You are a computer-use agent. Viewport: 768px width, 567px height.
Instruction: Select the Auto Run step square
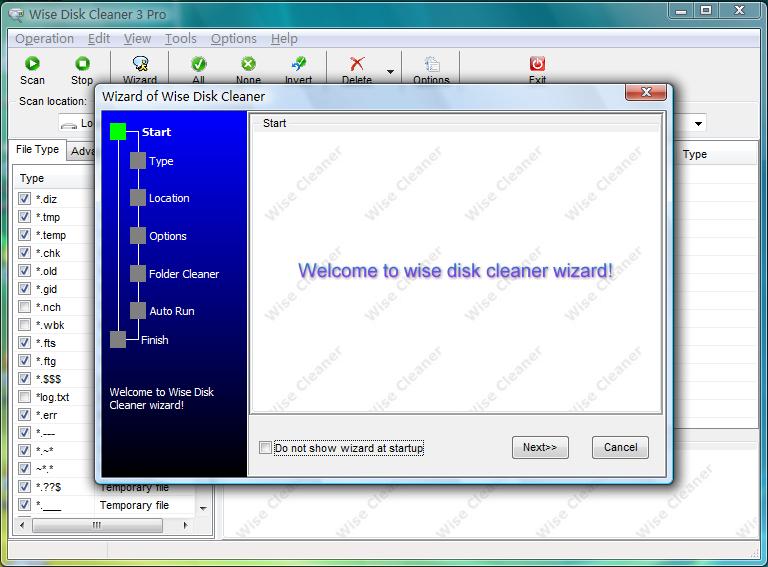(x=138, y=310)
